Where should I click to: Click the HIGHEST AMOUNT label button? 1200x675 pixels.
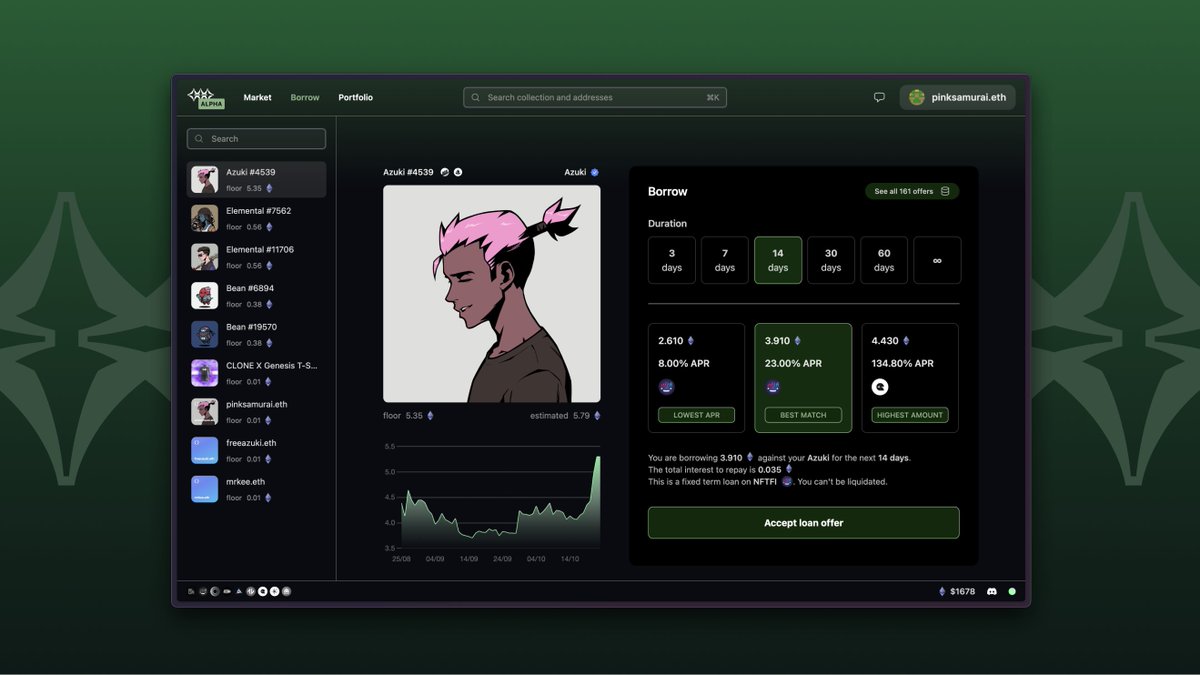click(x=910, y=415)
